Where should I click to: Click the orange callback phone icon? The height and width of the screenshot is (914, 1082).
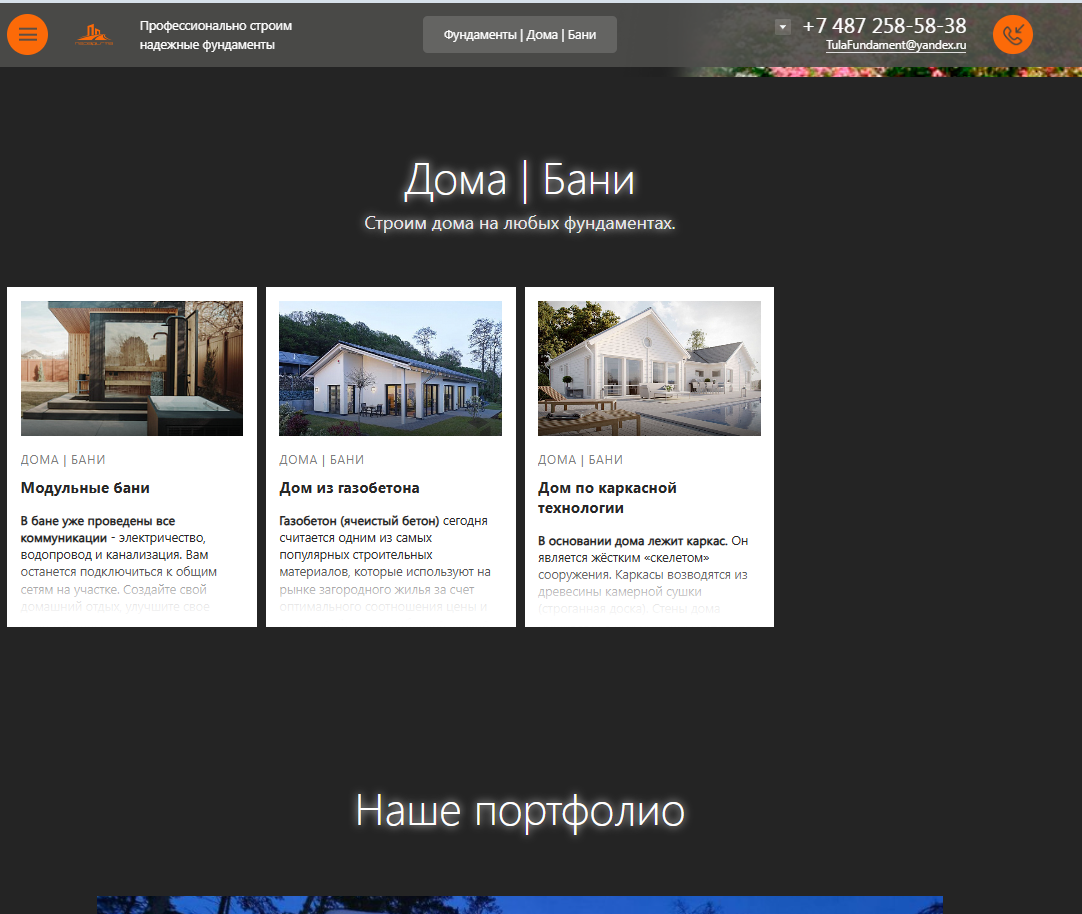point(1012,35)
